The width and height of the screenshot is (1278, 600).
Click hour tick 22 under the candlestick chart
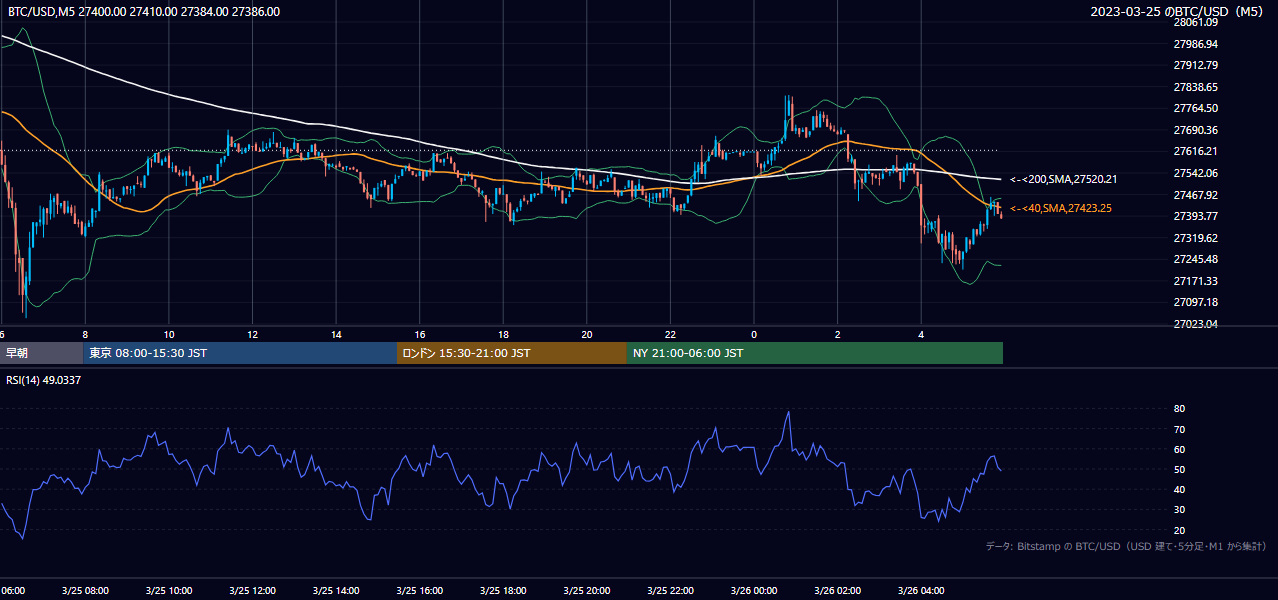[670, 334]
